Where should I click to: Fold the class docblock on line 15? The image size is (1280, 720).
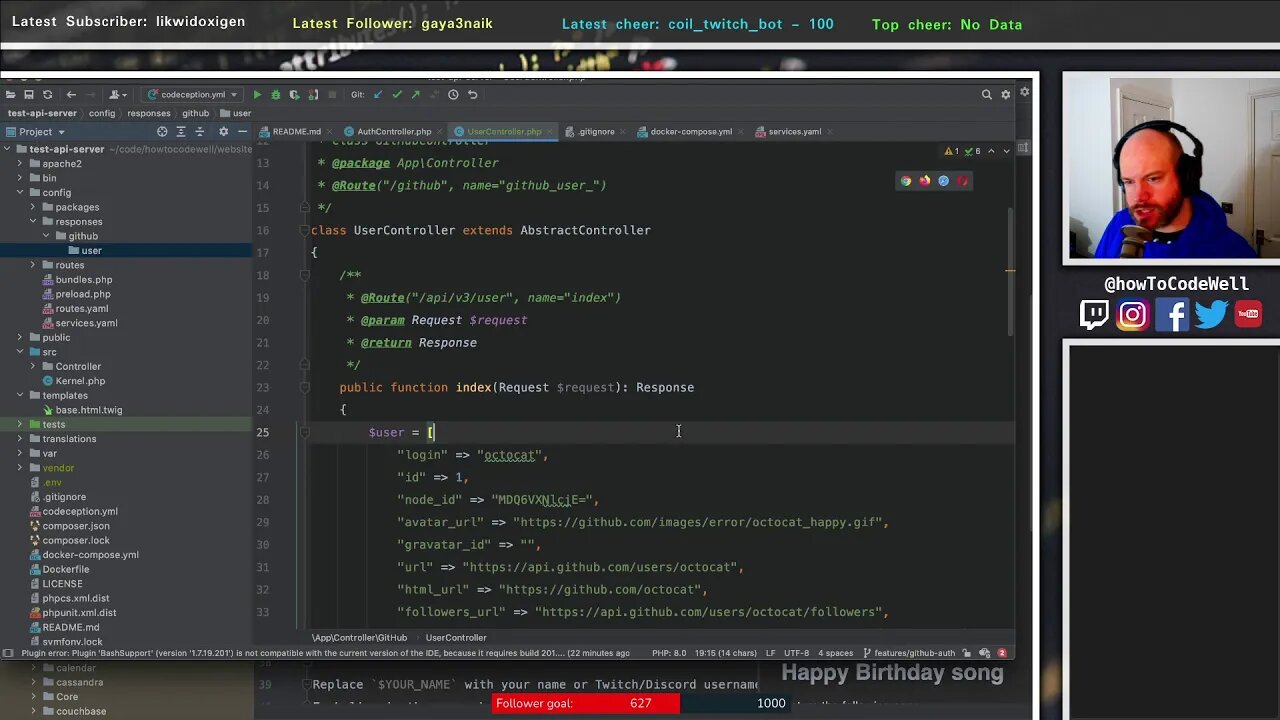coord(305,208)
